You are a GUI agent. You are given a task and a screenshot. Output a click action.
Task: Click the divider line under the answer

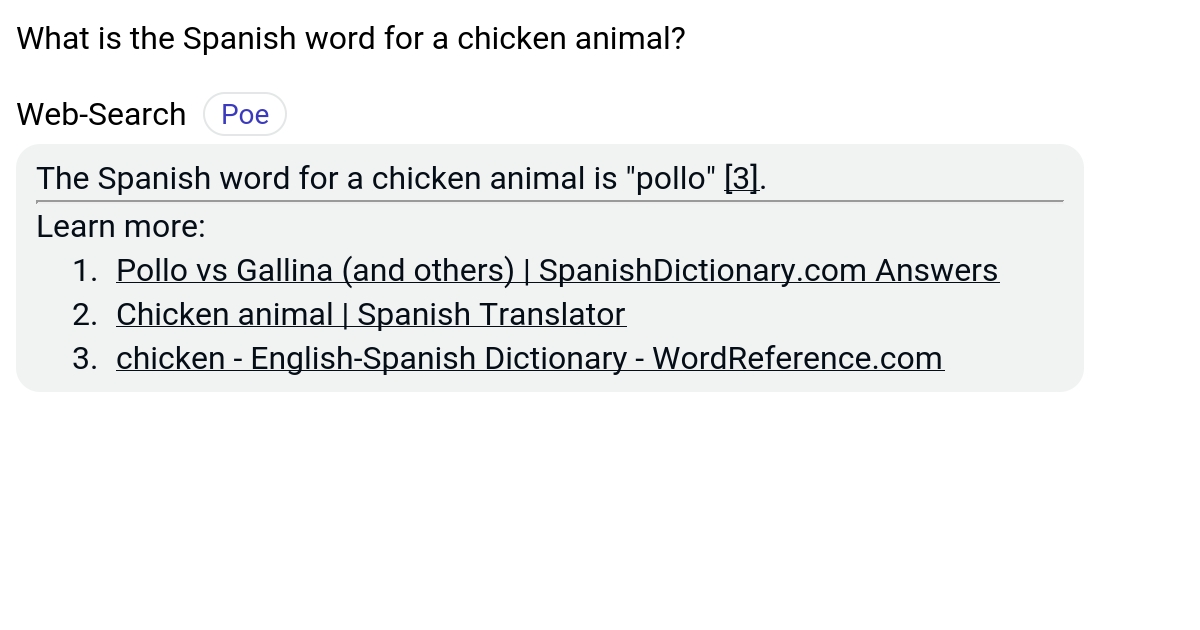point(548,200)
